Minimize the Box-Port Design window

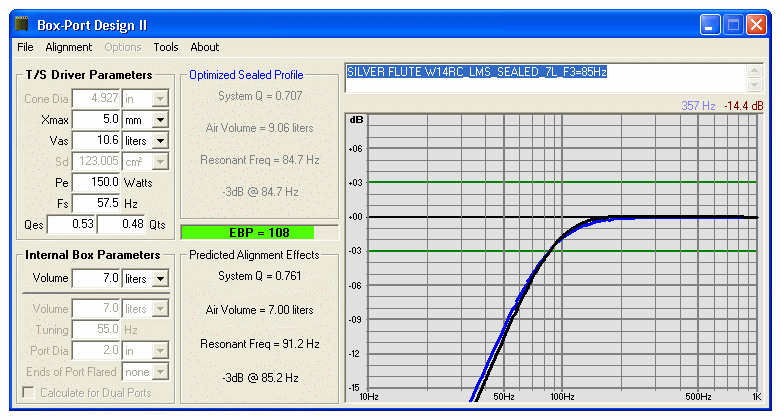click(710, 24)
